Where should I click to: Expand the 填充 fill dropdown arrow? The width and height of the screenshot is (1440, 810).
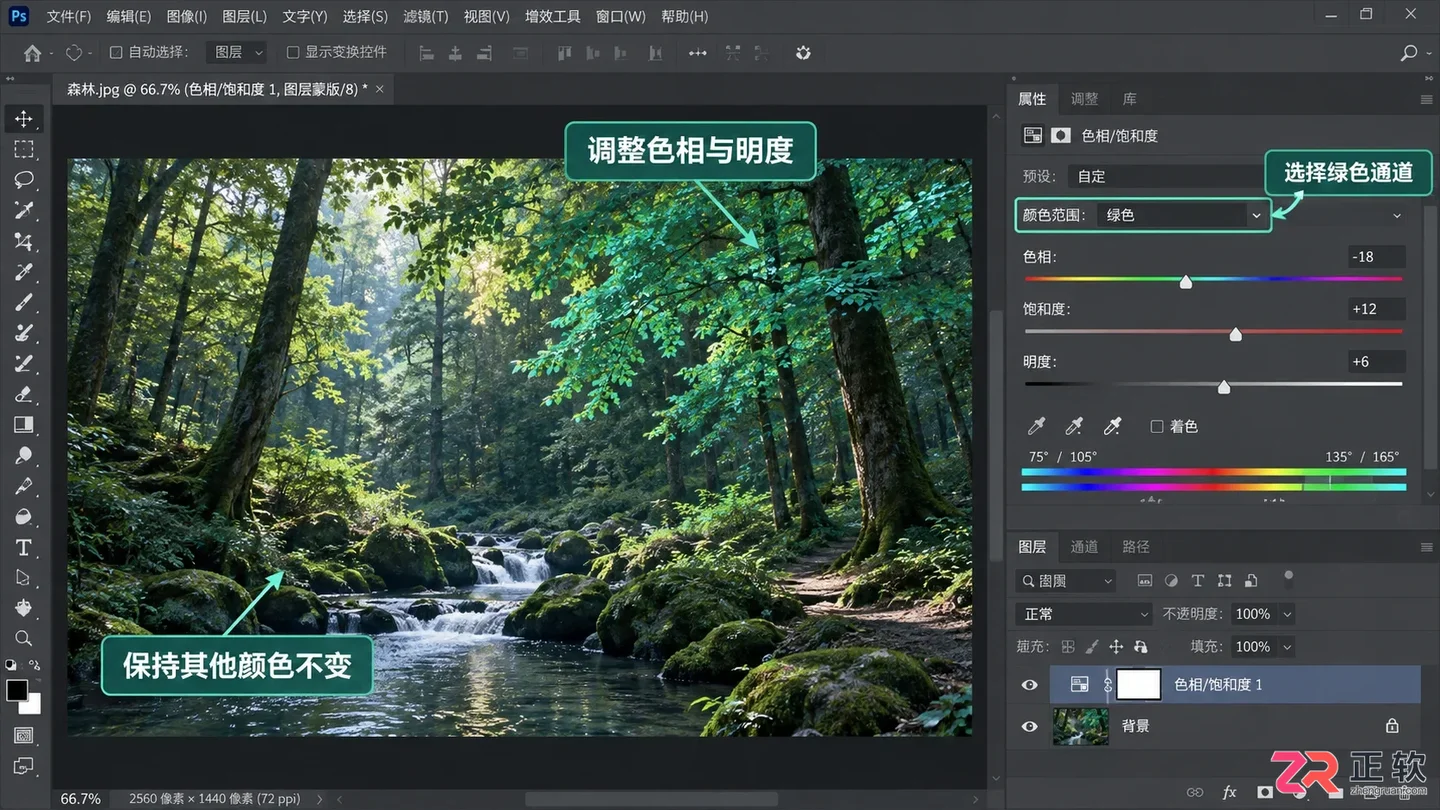point(1288,647)
